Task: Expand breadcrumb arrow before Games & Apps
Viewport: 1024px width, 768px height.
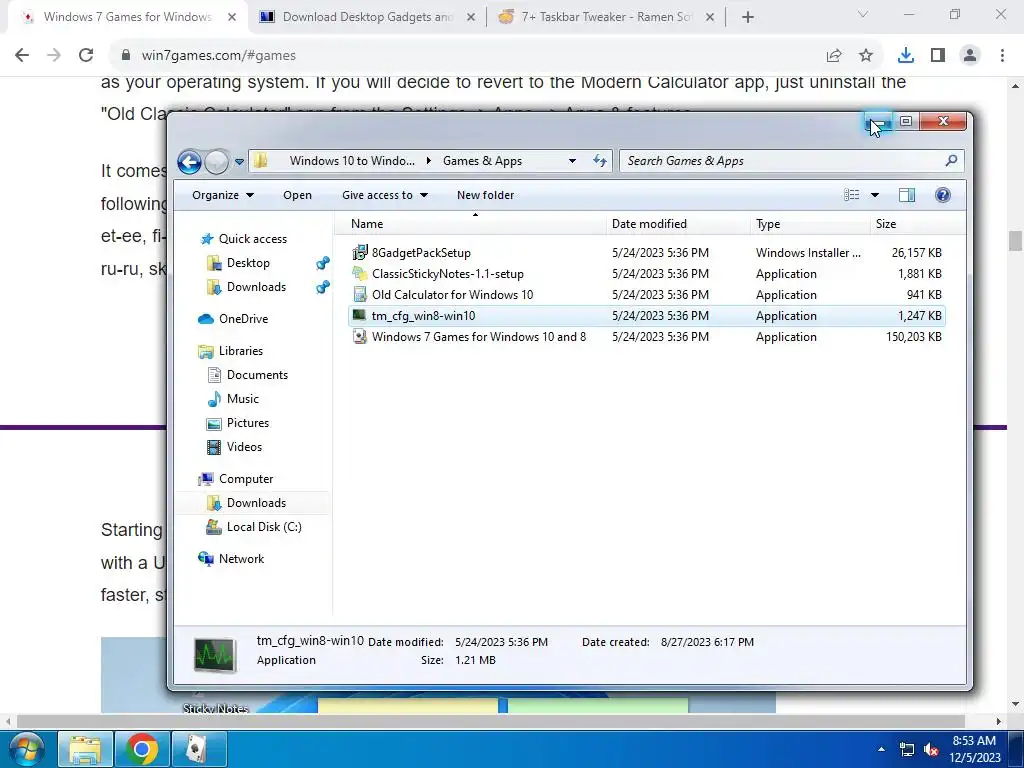Action: [x=428, y=161]
